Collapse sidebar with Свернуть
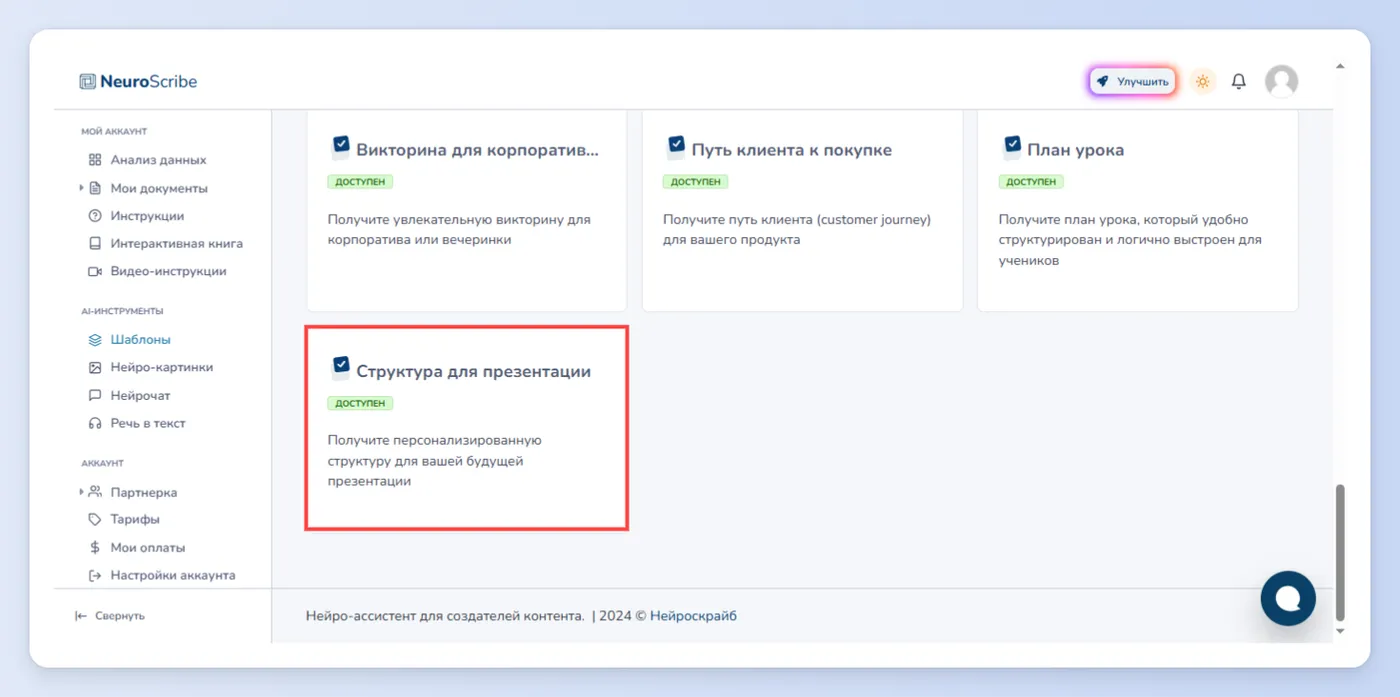The height and width of the screenshot is (697, 1400). (110, 616)
